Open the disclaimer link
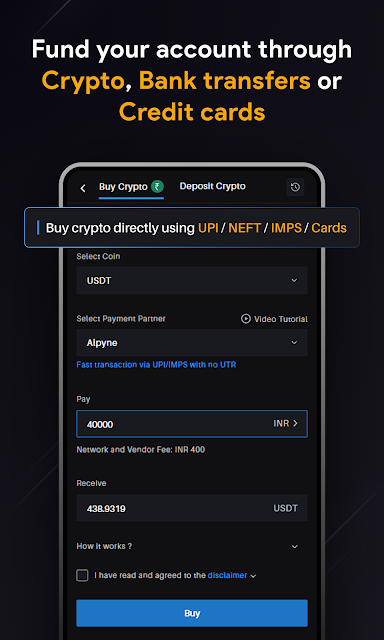Viewport: 384px width, 640px height. [x=227, y=576]
